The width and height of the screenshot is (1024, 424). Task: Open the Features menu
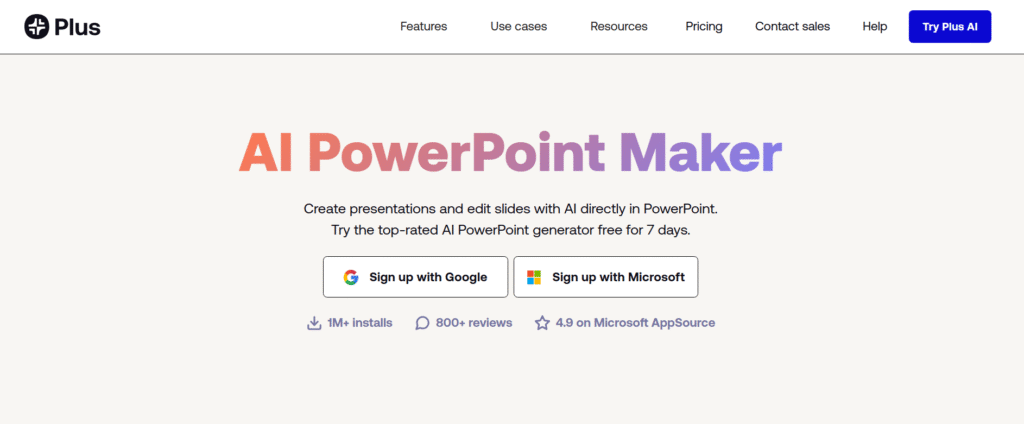[423, 27]
